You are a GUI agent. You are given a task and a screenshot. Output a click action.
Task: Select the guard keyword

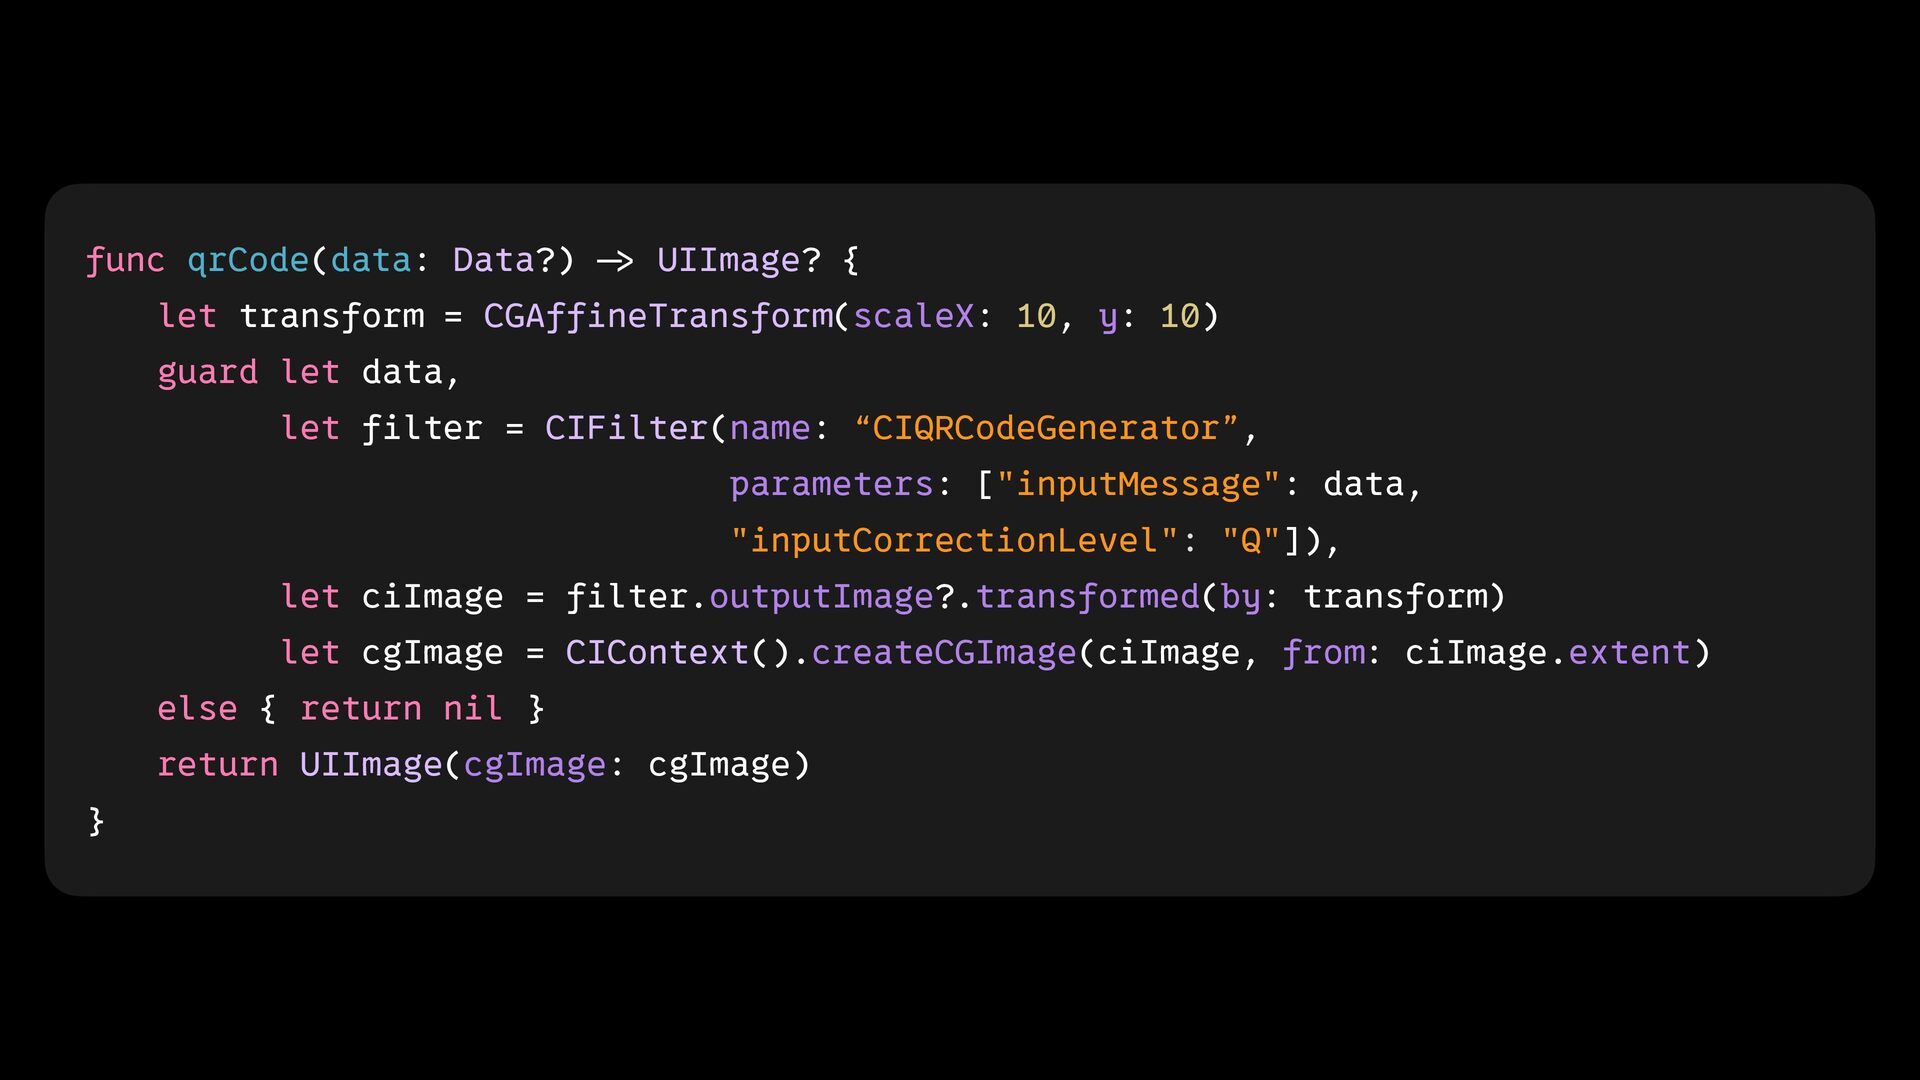207,372
